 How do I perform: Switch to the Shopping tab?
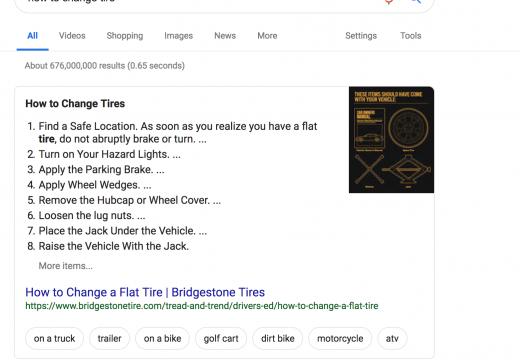point(125,36)
